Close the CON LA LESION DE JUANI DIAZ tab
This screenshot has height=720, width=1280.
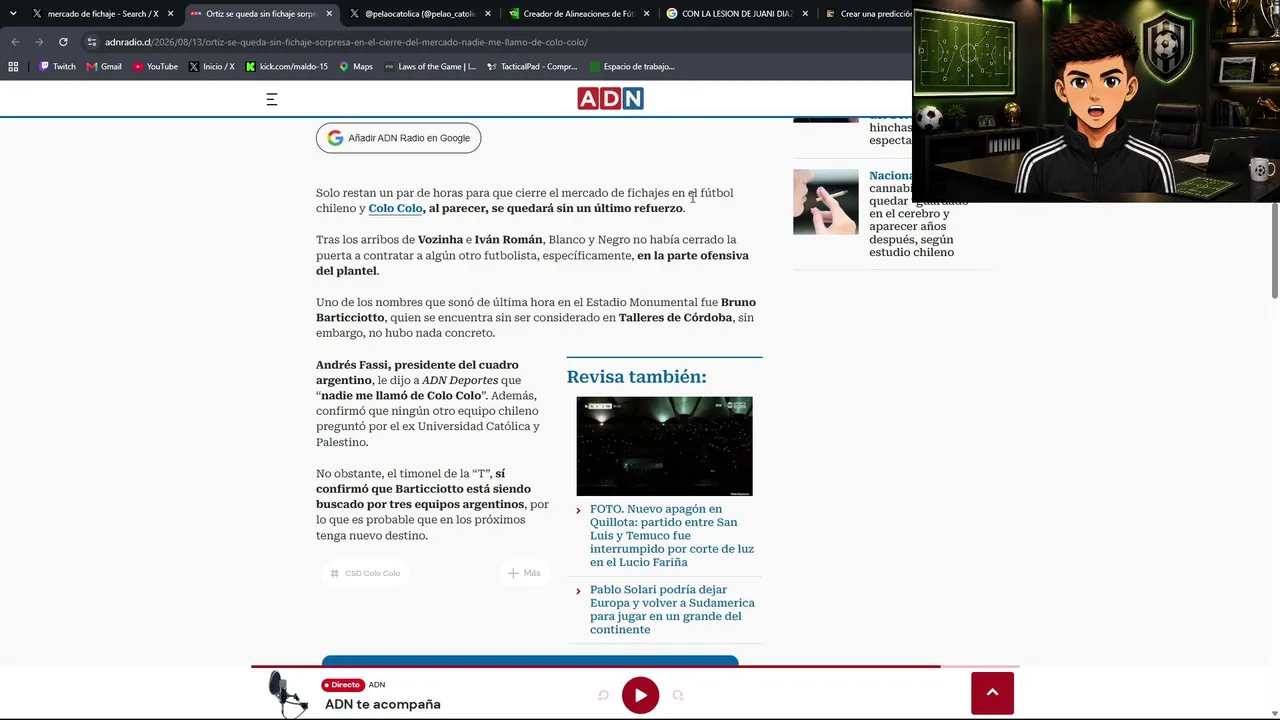tap(805, 14)
